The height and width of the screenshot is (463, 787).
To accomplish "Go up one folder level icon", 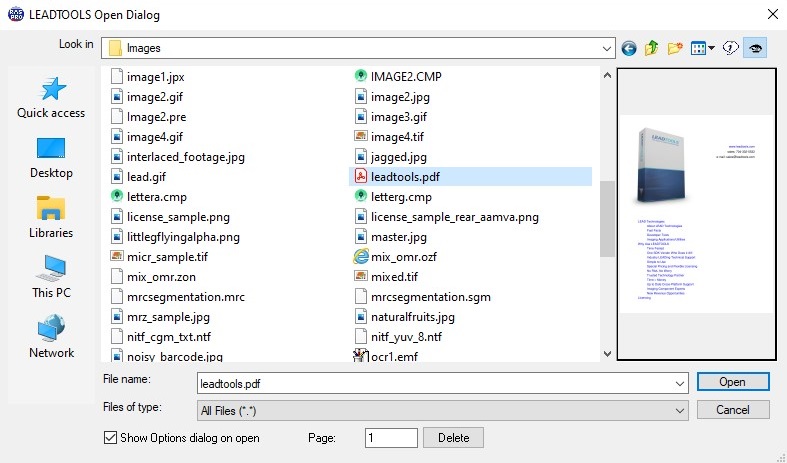I will coord(651,48).
